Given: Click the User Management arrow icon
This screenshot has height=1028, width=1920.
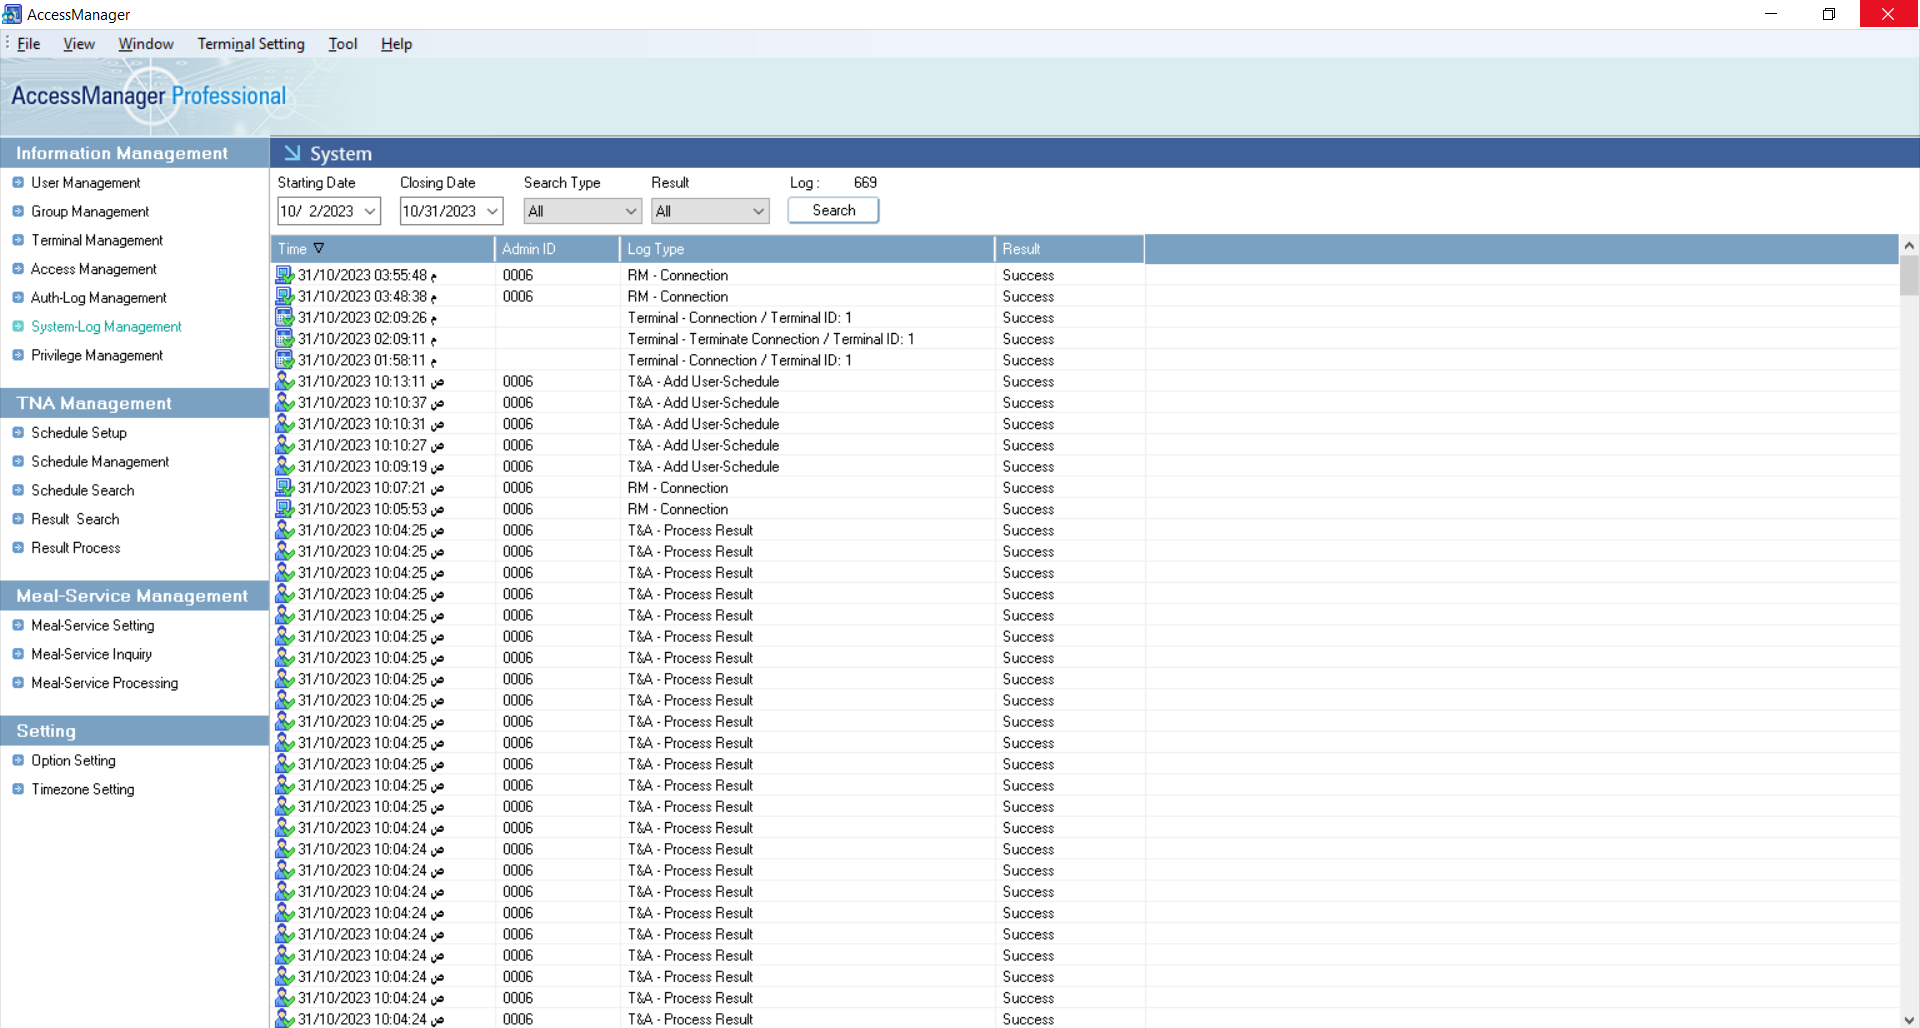Looking at the screenshot, I should click(17, 182).
